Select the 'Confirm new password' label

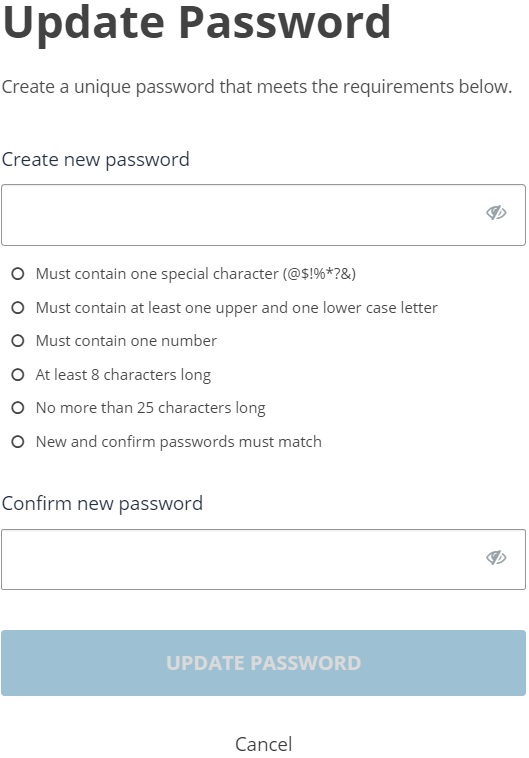click(103, 504)
